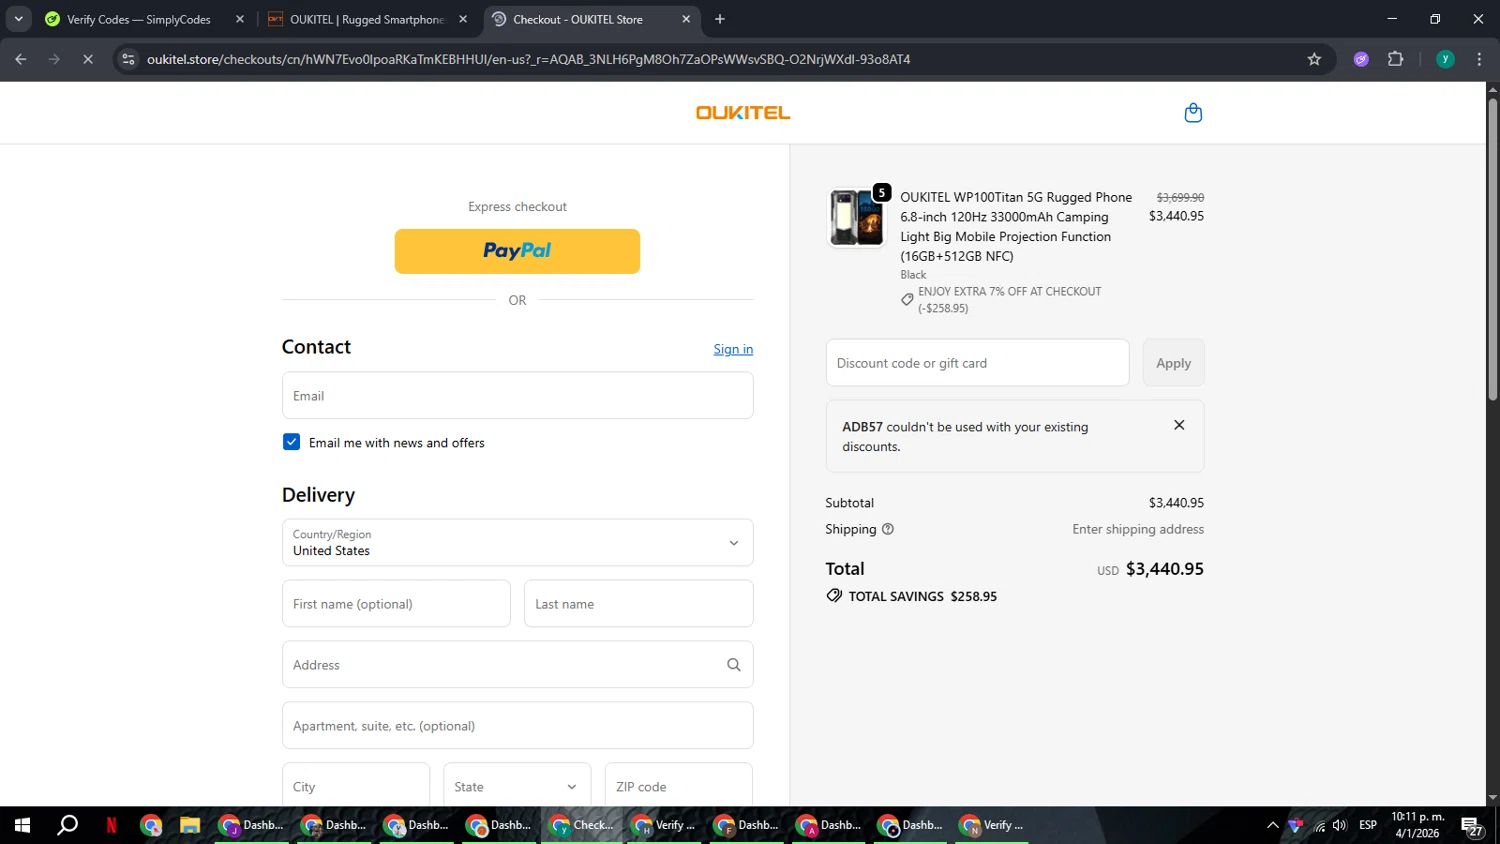This screenshot has width=1500, height=844.
Task: View site information icon in address bar
Action: coord(128,59)
